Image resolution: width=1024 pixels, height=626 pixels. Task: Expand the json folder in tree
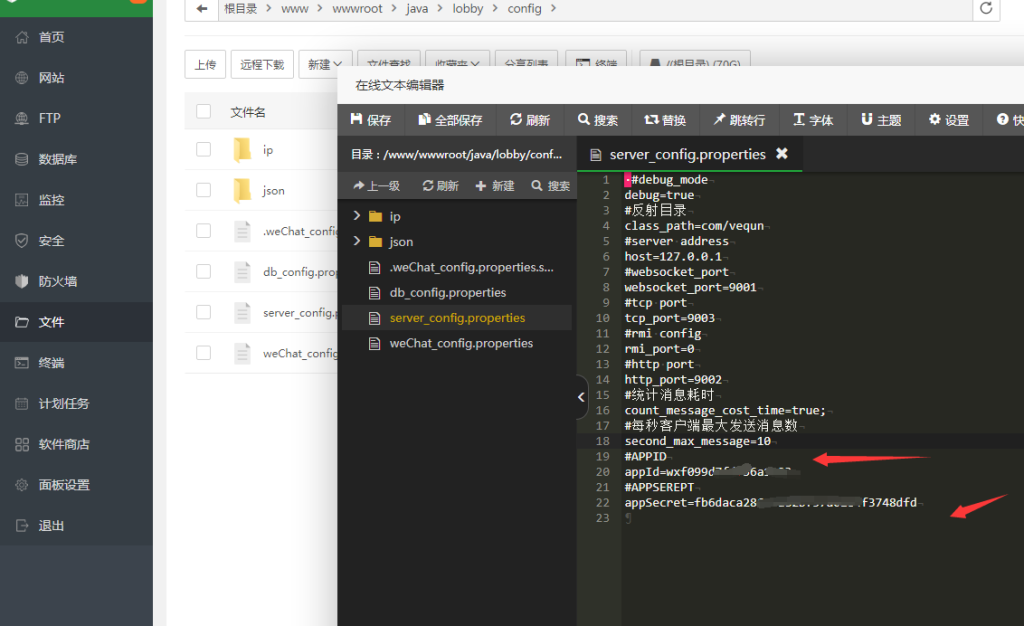(x=357, y=242)
